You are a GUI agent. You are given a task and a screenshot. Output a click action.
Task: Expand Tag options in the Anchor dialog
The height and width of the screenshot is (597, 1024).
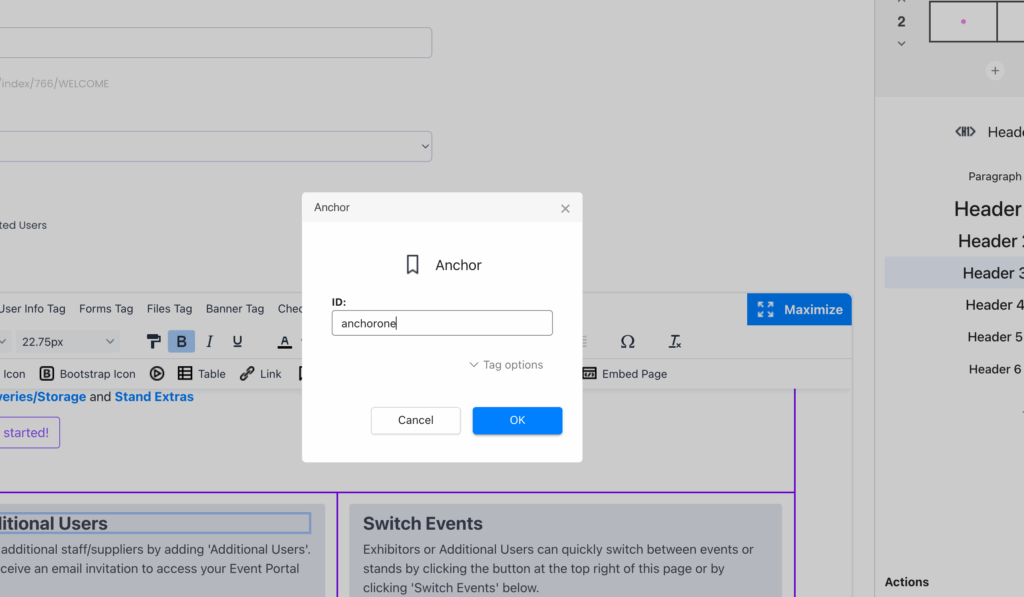[x=506, y=365]
